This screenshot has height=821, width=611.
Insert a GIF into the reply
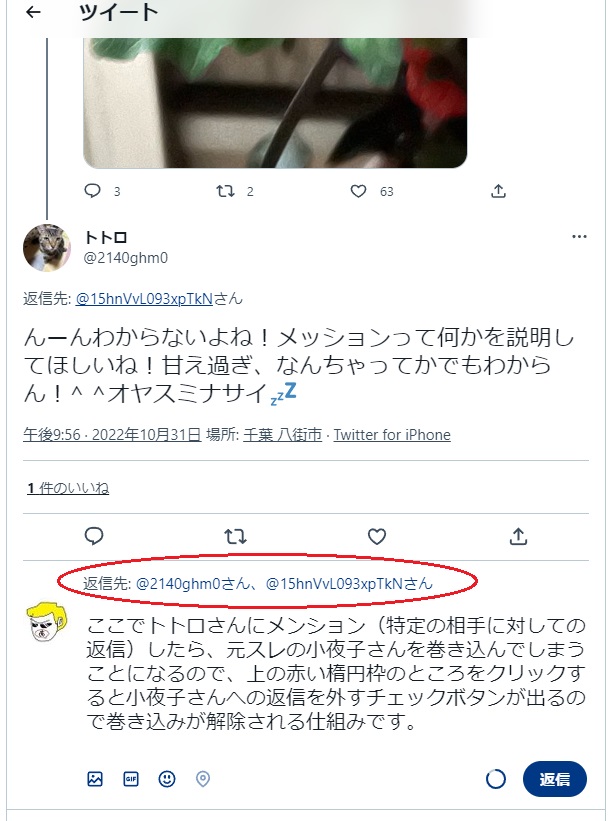[x=131, y=779]
